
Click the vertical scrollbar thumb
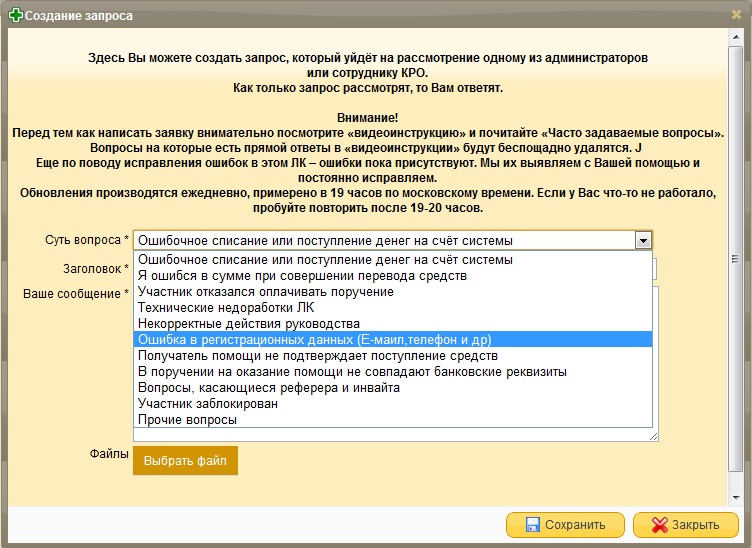pyautogui.click(x=735, y=259)
